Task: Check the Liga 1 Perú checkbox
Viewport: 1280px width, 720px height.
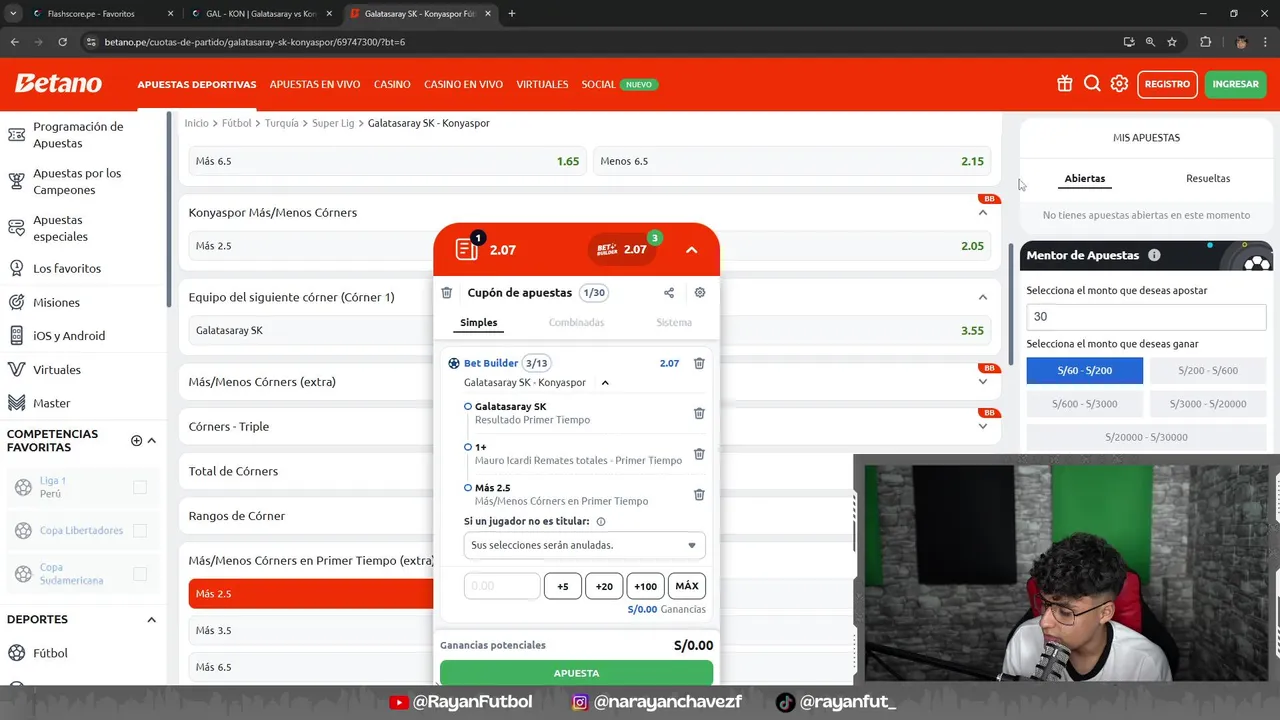Action: (140, 487)
